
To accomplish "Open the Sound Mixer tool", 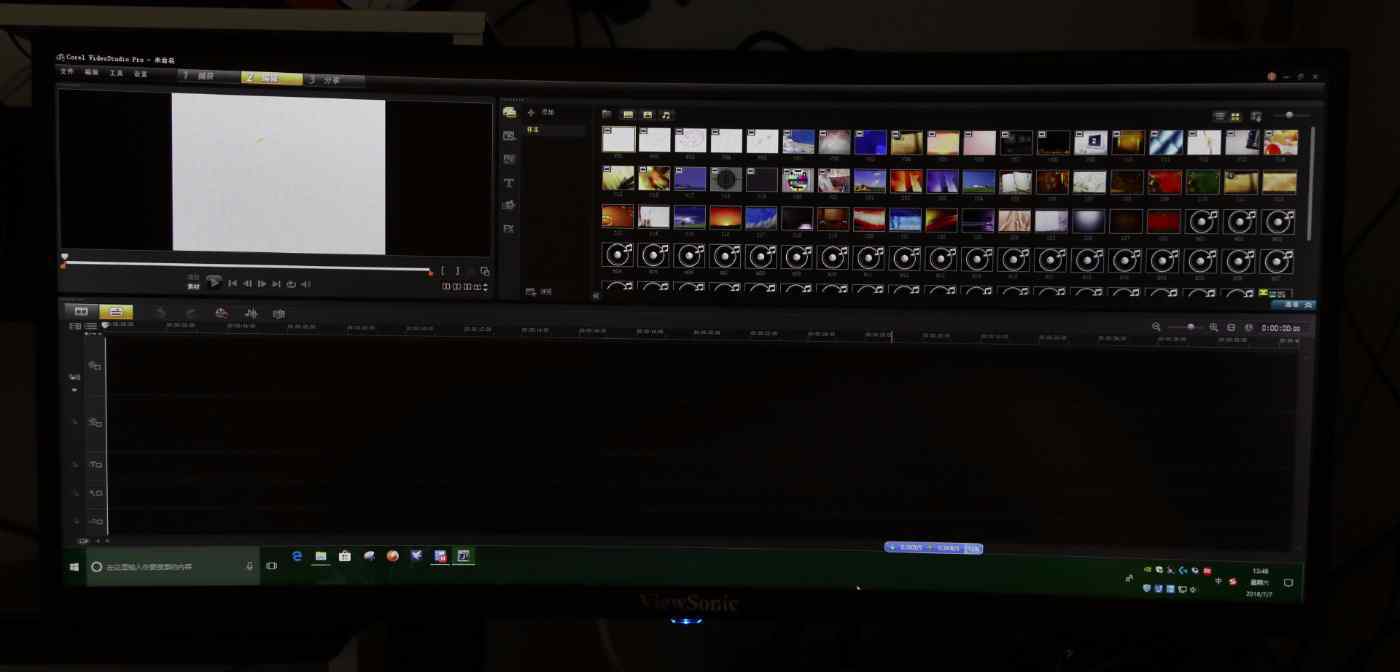I will [251, 313].
